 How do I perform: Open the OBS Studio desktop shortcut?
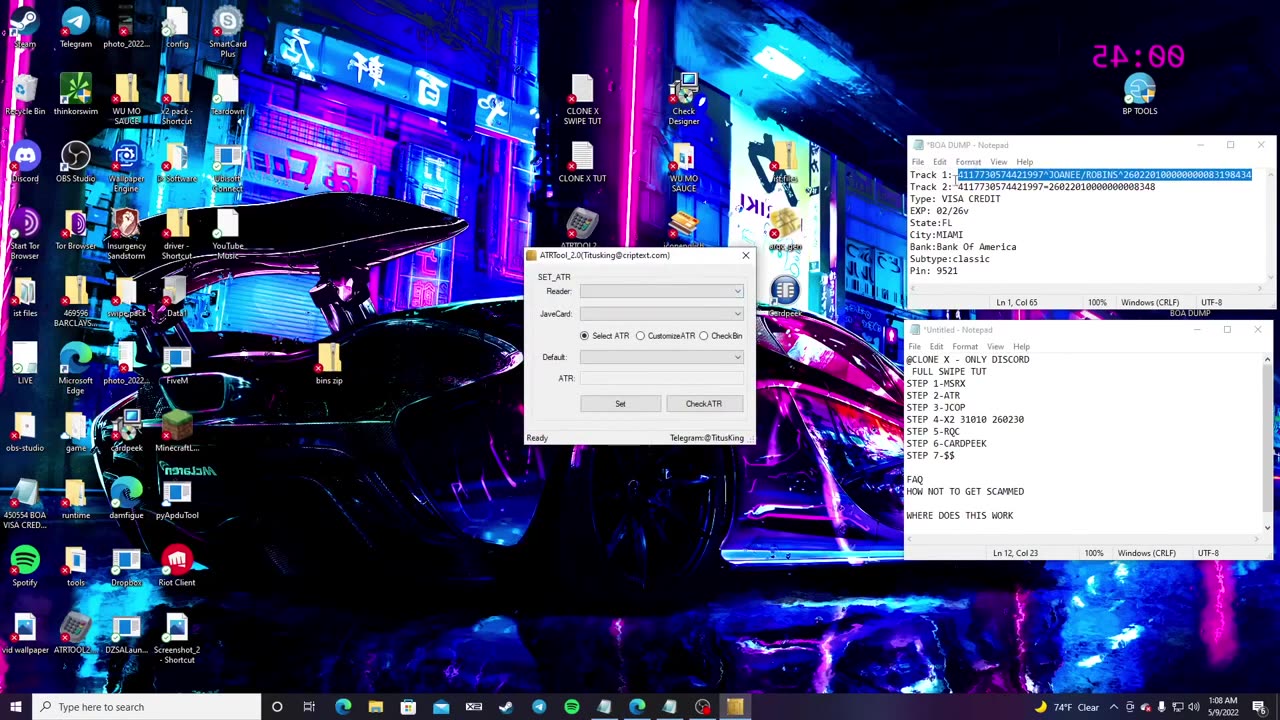76,161
